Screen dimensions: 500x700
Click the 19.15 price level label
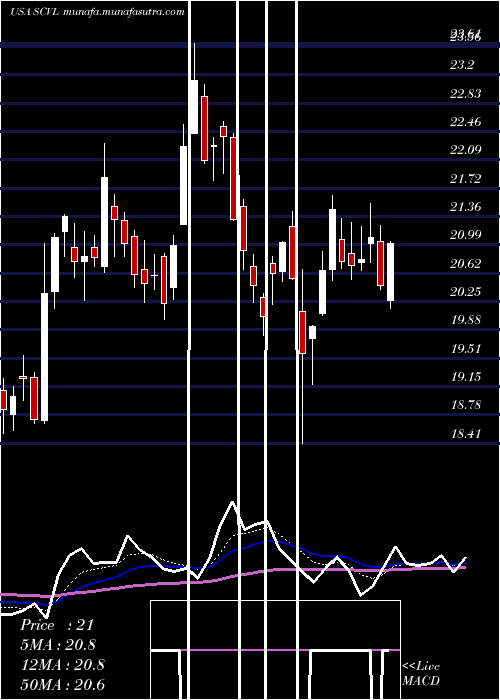(466, 377)
